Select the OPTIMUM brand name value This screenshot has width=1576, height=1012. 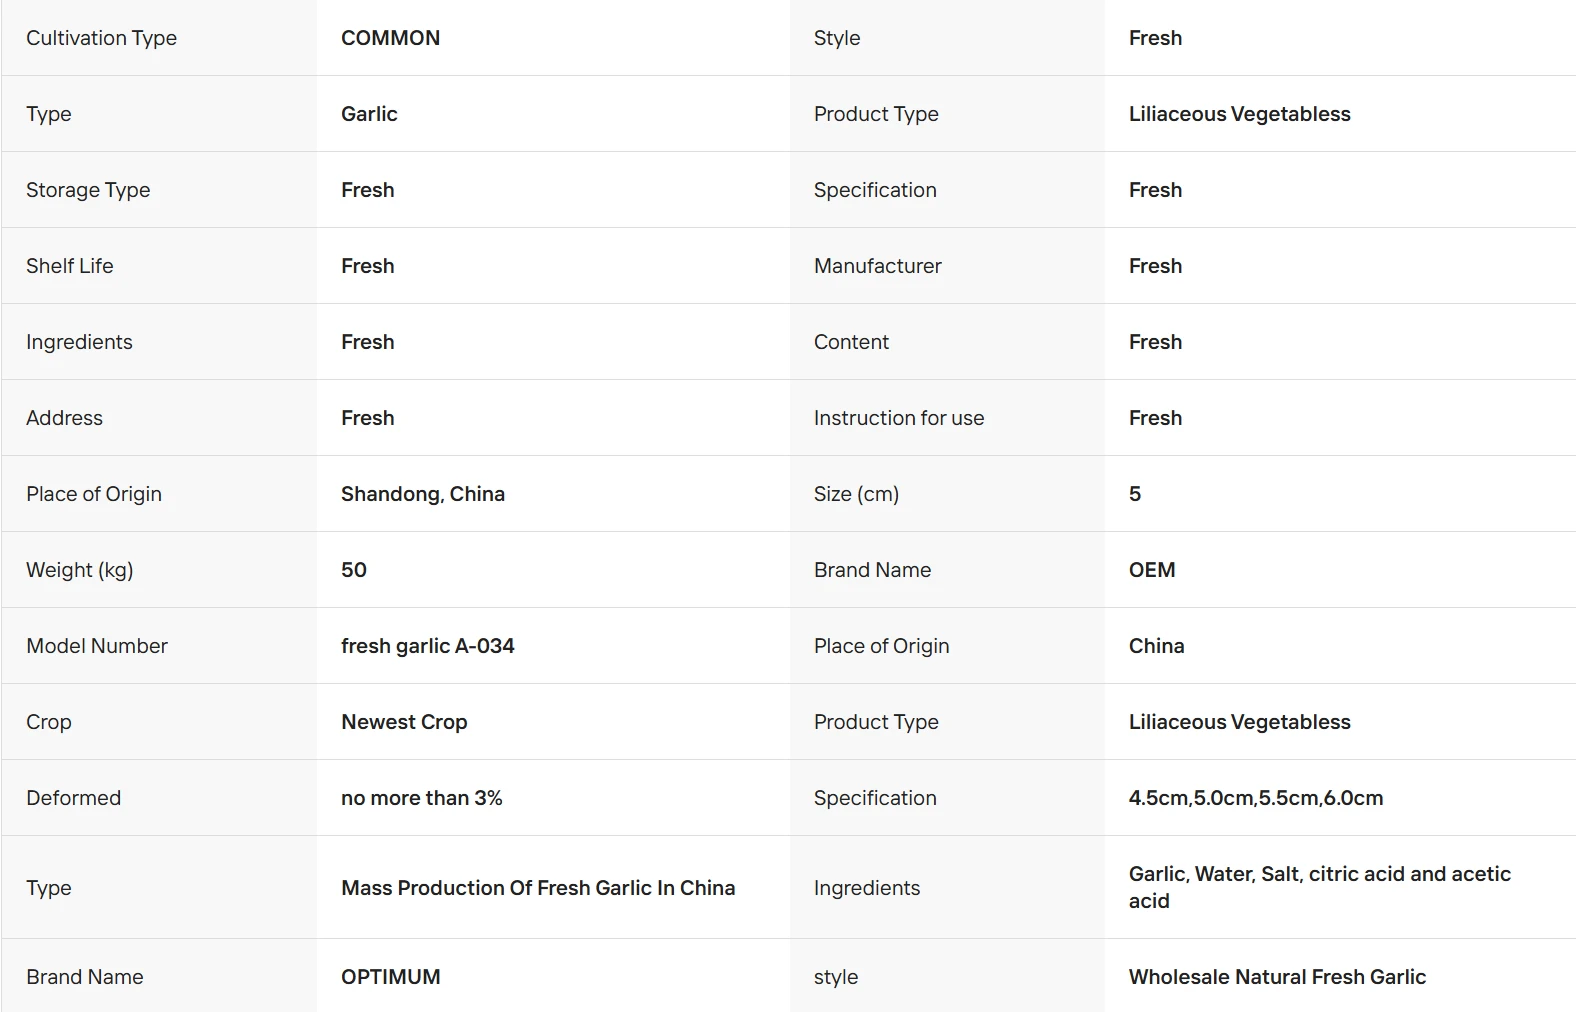(390, 977)
